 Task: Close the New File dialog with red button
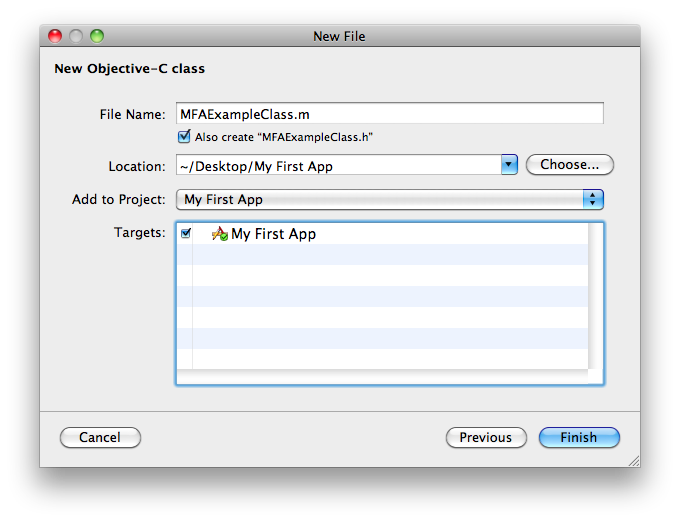pyautogui.click(x=57, y=36)
